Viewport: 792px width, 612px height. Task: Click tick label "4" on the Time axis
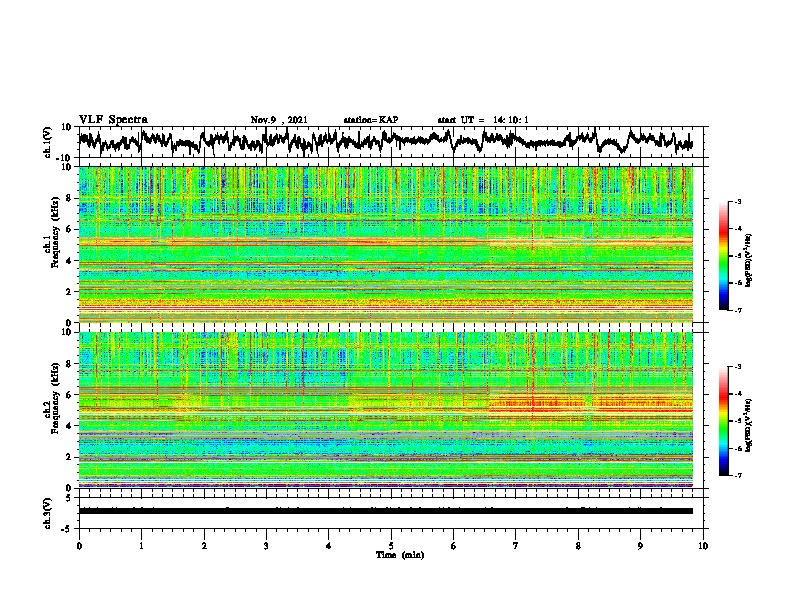[329, 546]
